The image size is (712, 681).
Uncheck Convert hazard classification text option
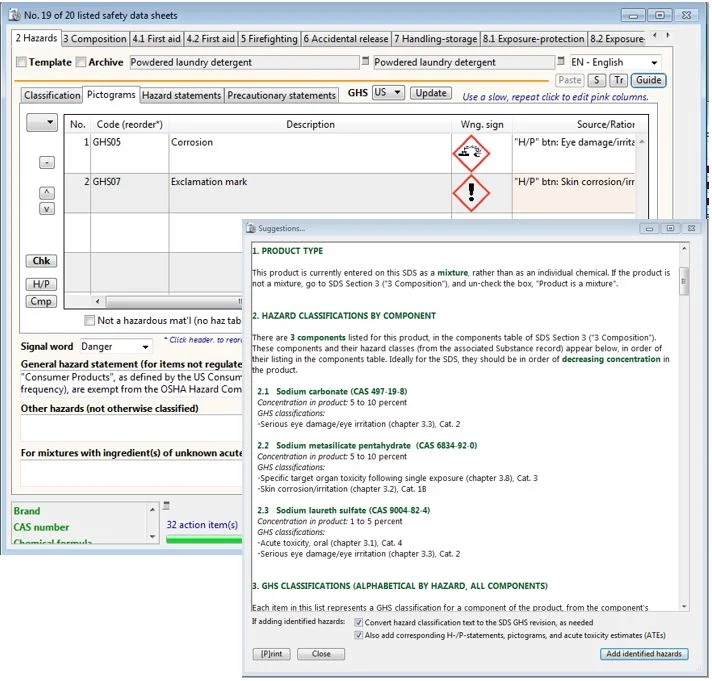click(359, 622)
